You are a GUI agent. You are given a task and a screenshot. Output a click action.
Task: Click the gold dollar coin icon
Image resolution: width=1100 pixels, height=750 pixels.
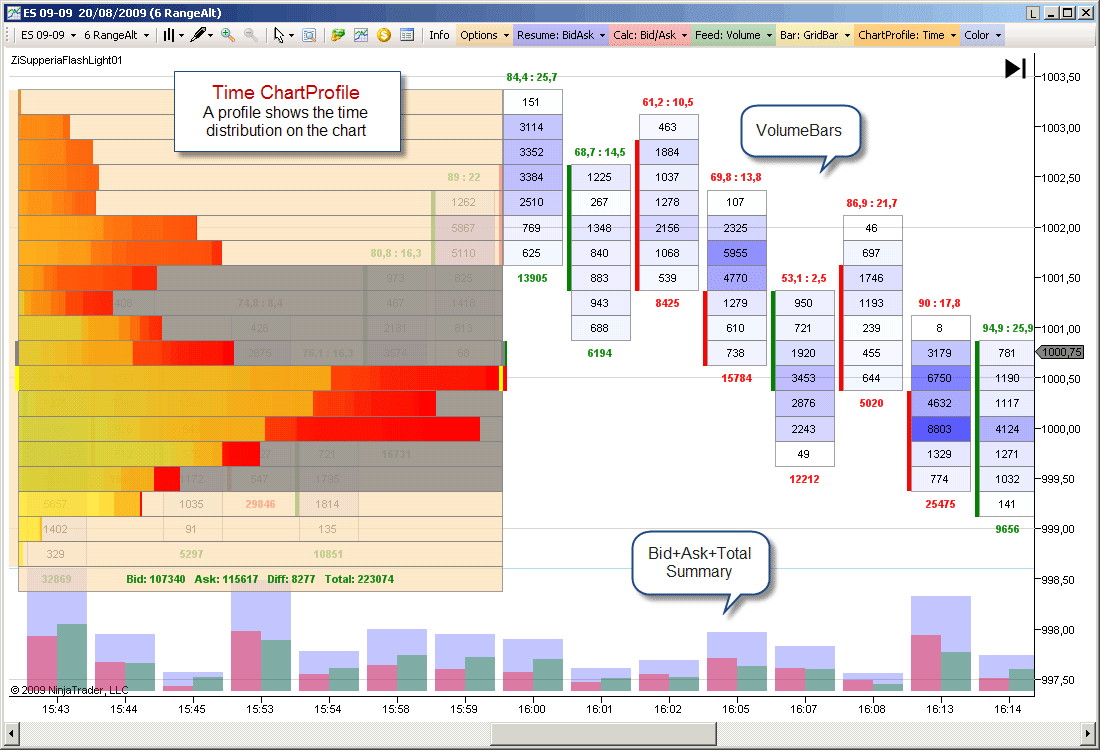pyautogui.click(x=384, y=35)
